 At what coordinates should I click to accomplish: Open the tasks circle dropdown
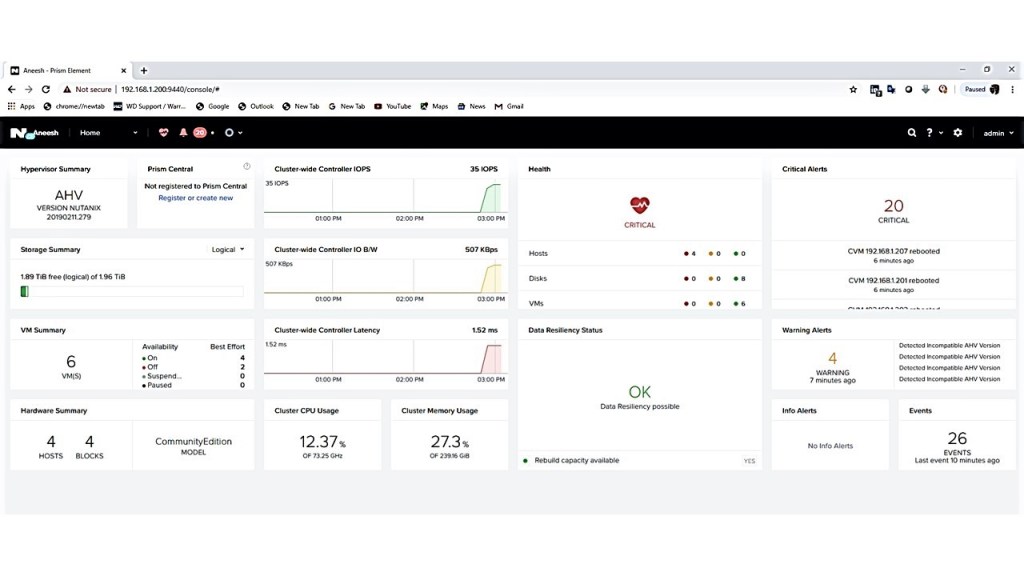tap(233, 132)
